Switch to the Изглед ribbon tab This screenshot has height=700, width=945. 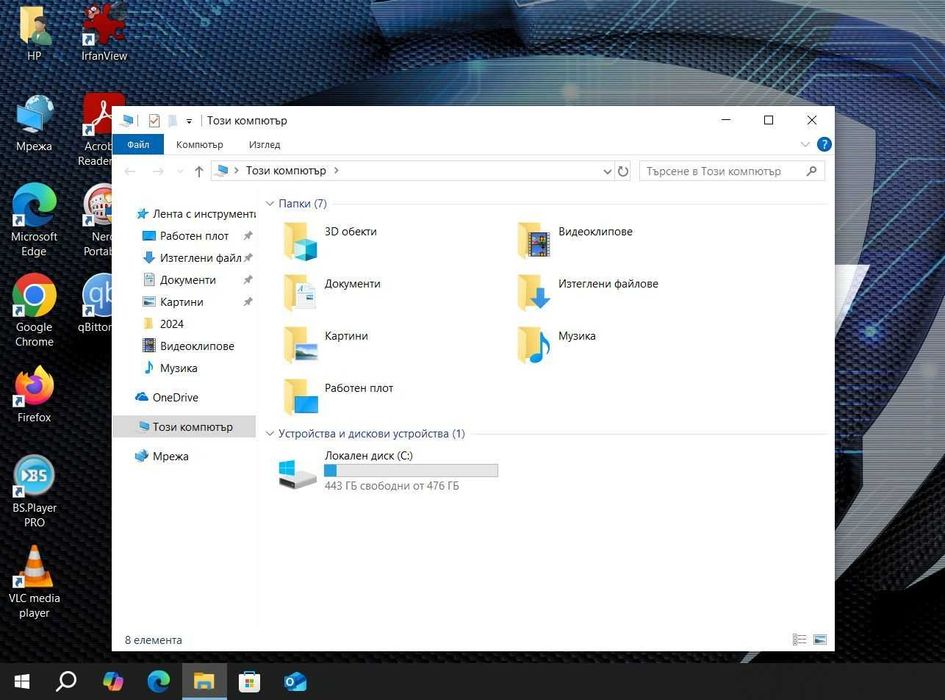[265, 145]
